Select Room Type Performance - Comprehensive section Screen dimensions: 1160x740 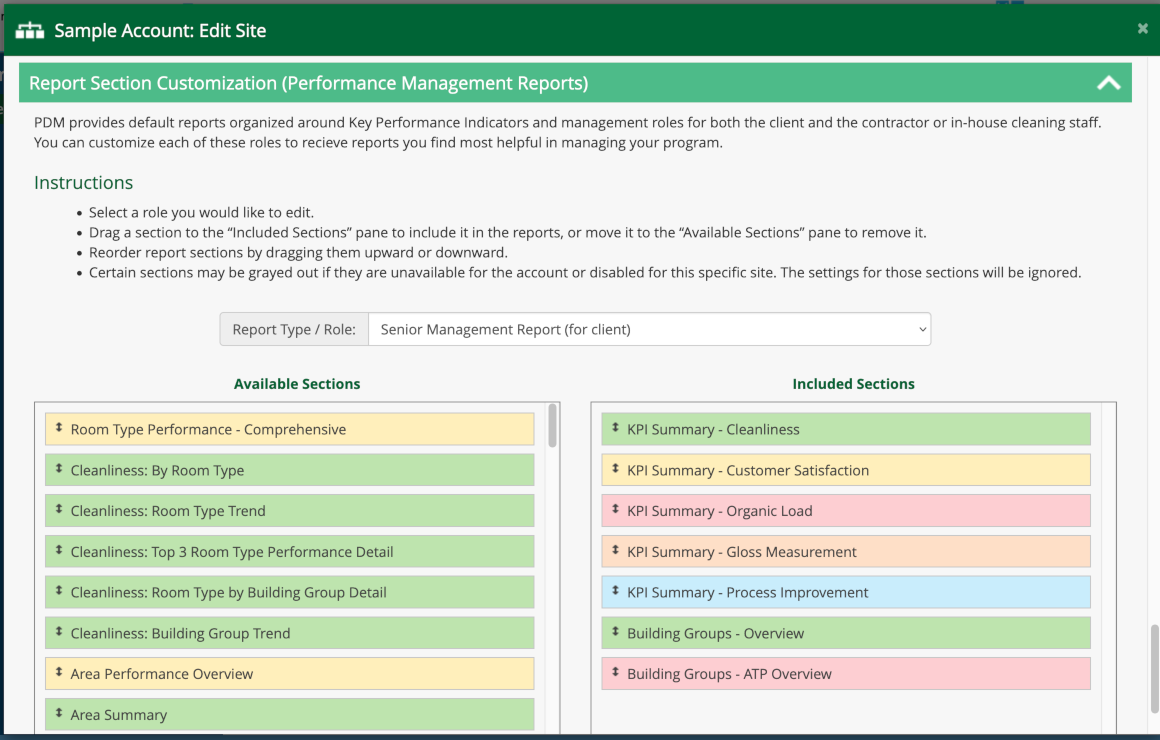(x=290, y=429)
